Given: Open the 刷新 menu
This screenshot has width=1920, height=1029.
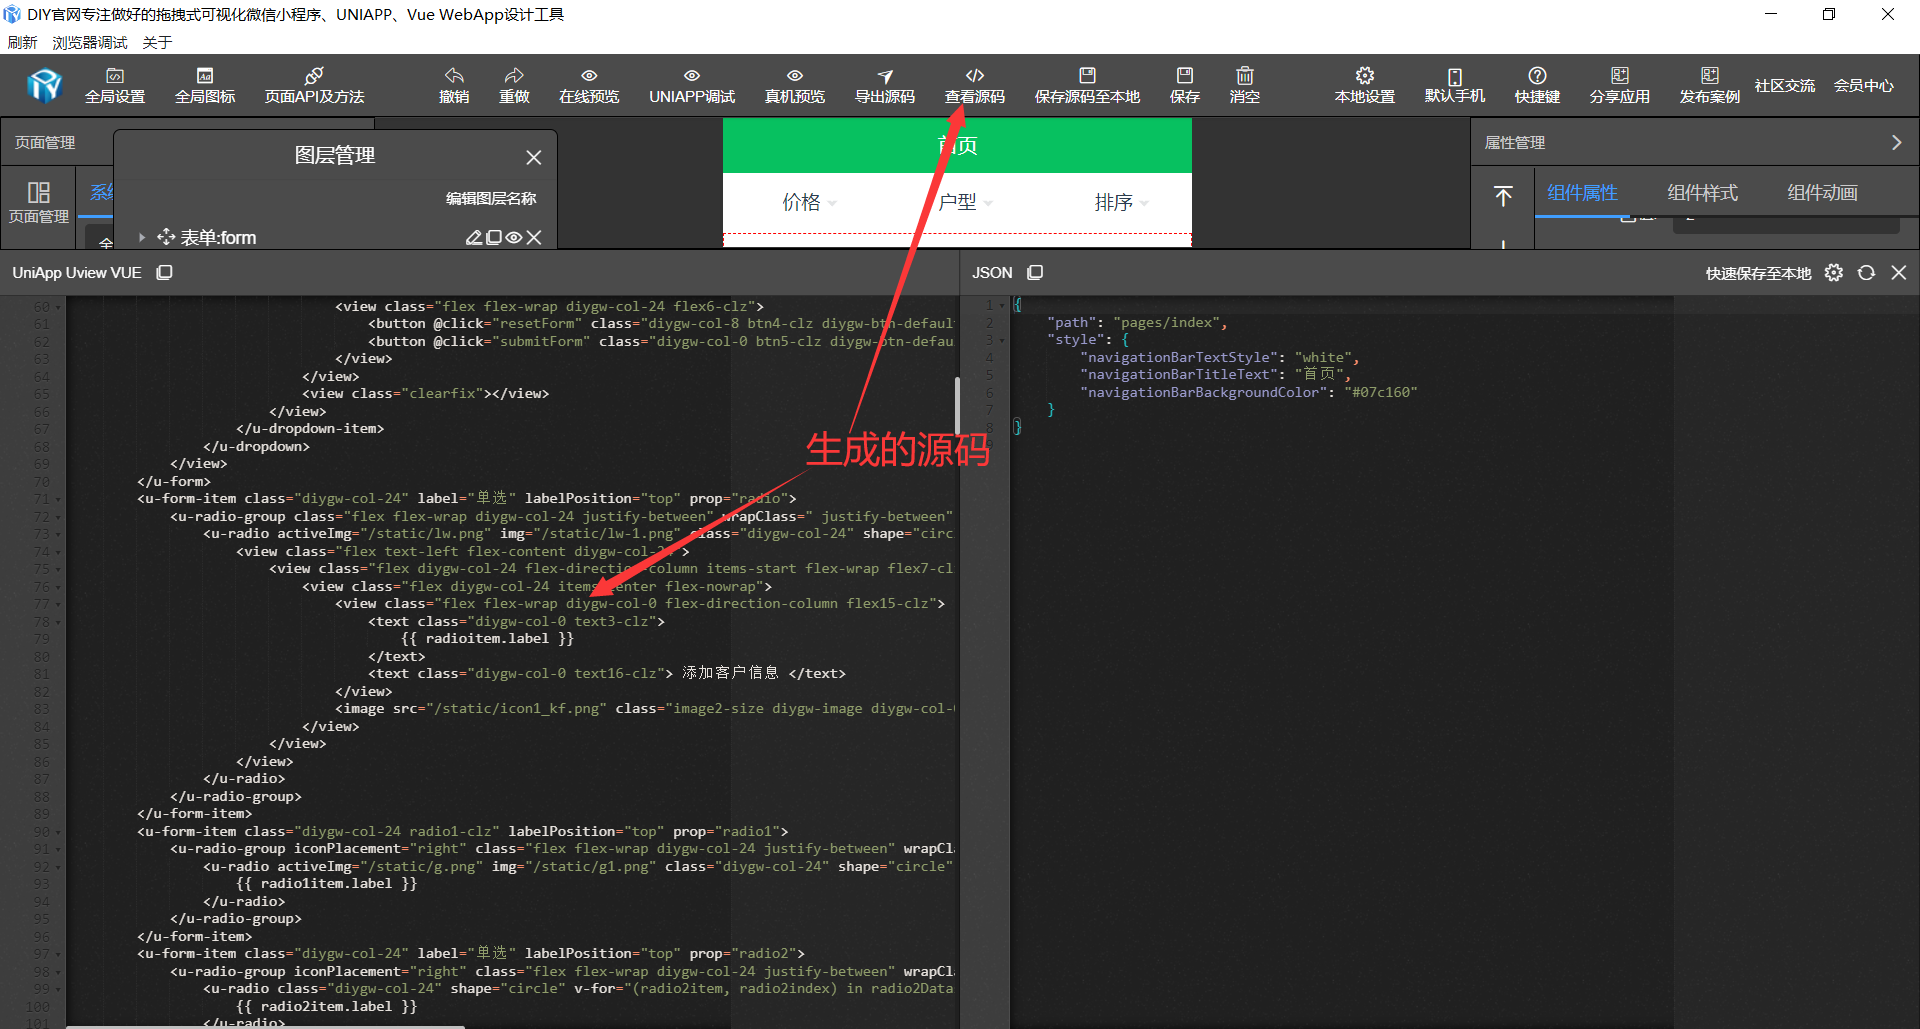Looking at the screenshot, I should click(22, 42).
